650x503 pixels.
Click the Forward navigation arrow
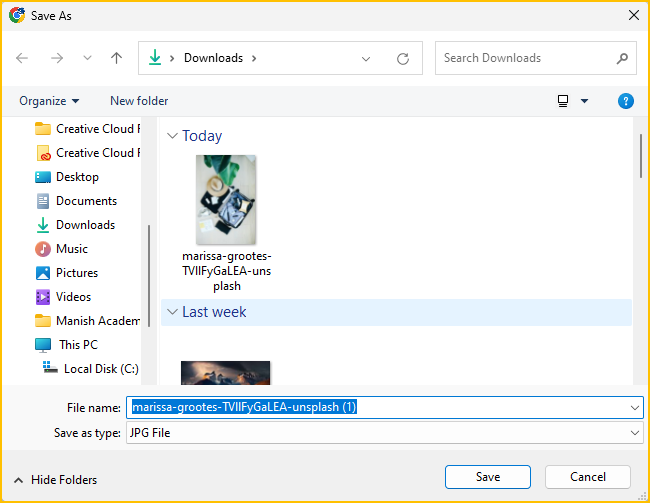[x=57, y=58]
